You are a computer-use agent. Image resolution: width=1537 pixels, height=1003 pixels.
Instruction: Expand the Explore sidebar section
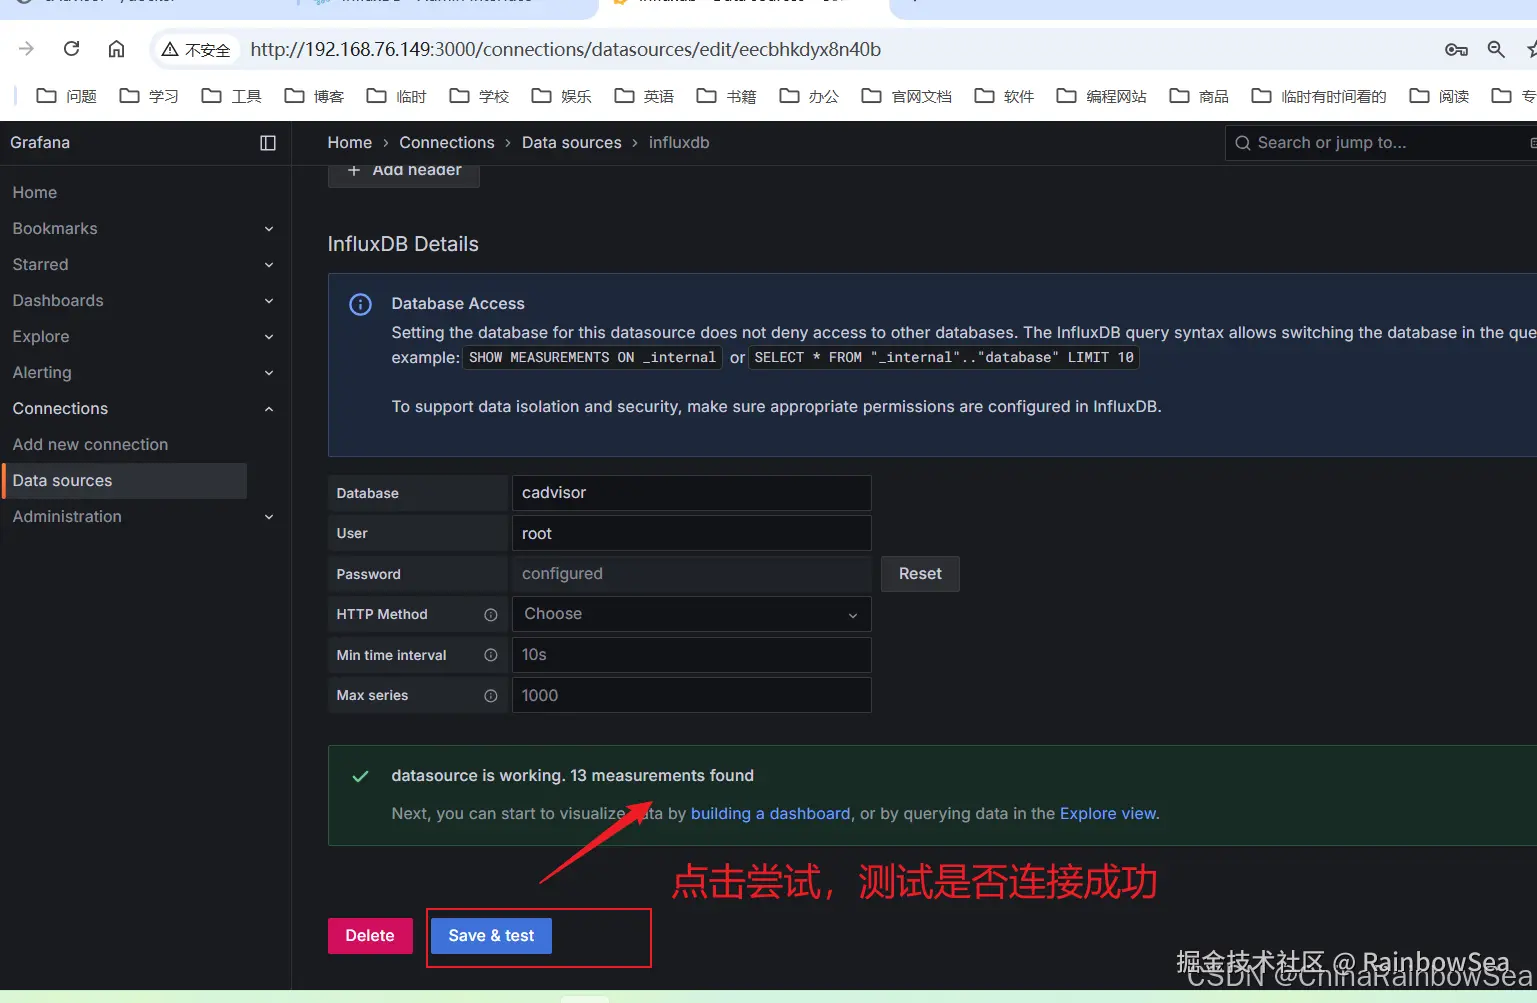click(269, 337)
